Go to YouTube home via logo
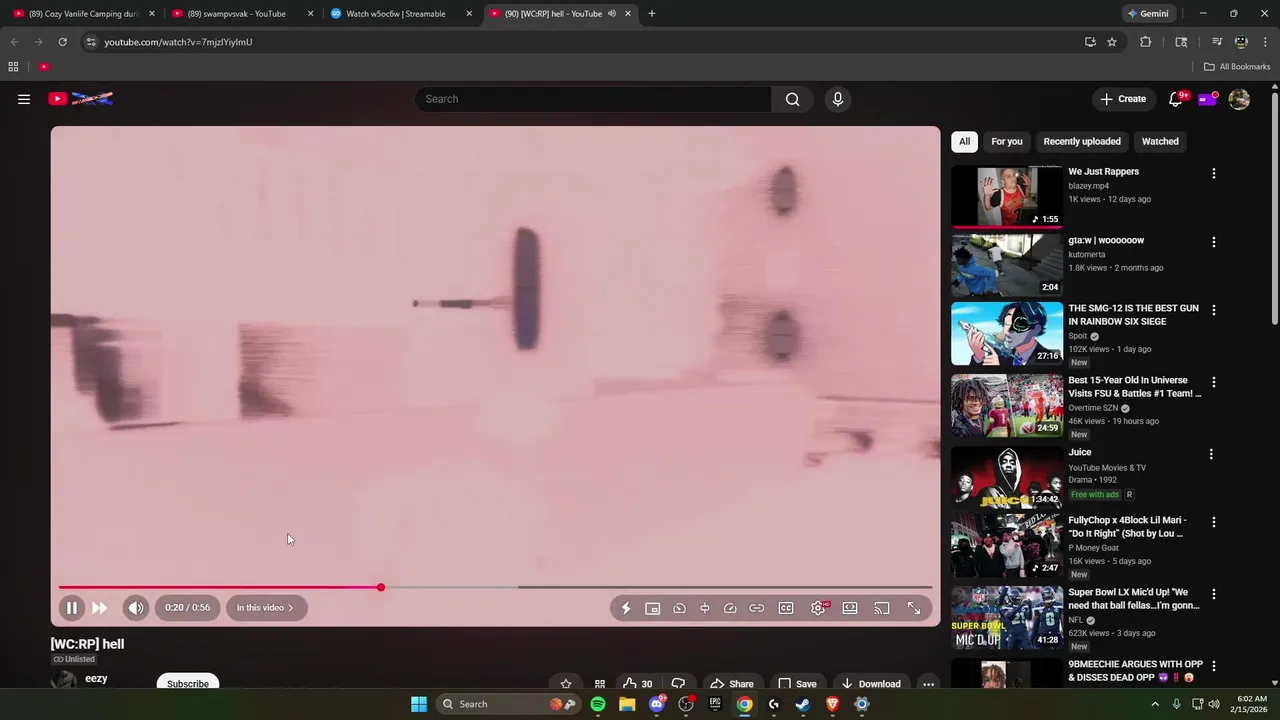Image resolution: width=1280 pixels, height=720 pixels. 80,99
